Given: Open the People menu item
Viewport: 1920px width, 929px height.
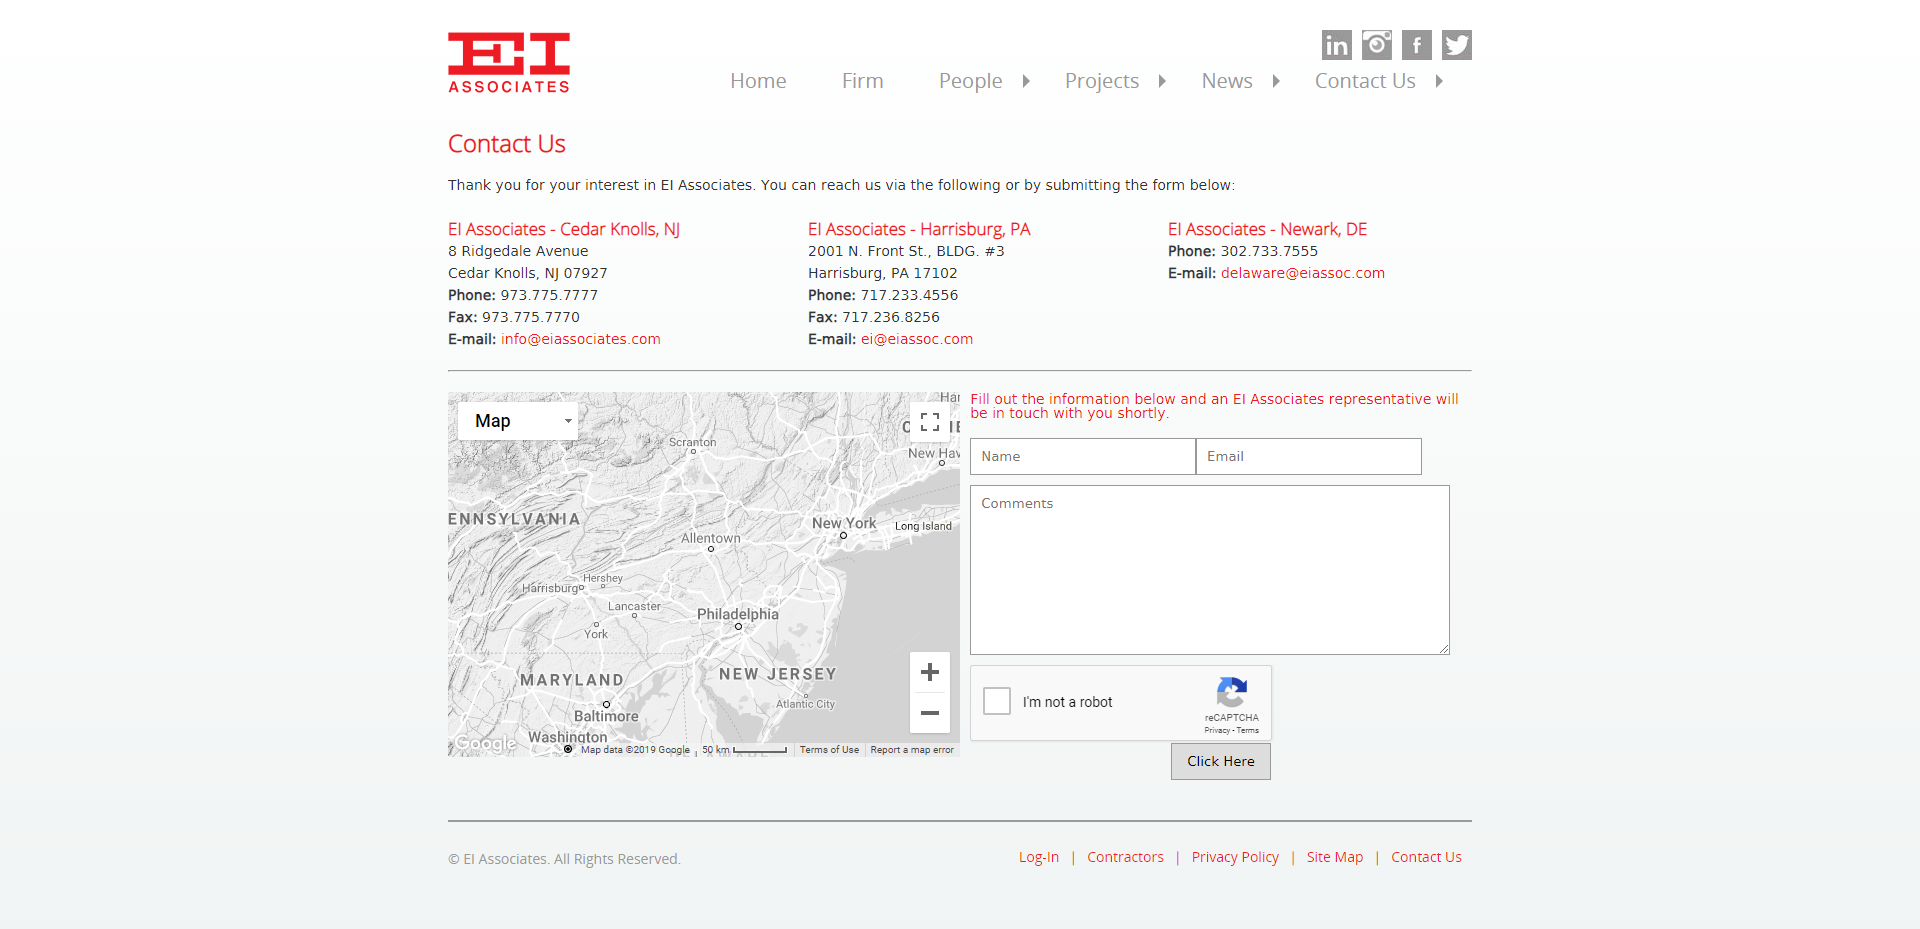Looking at the screenshot, I should tap(970, 81).
